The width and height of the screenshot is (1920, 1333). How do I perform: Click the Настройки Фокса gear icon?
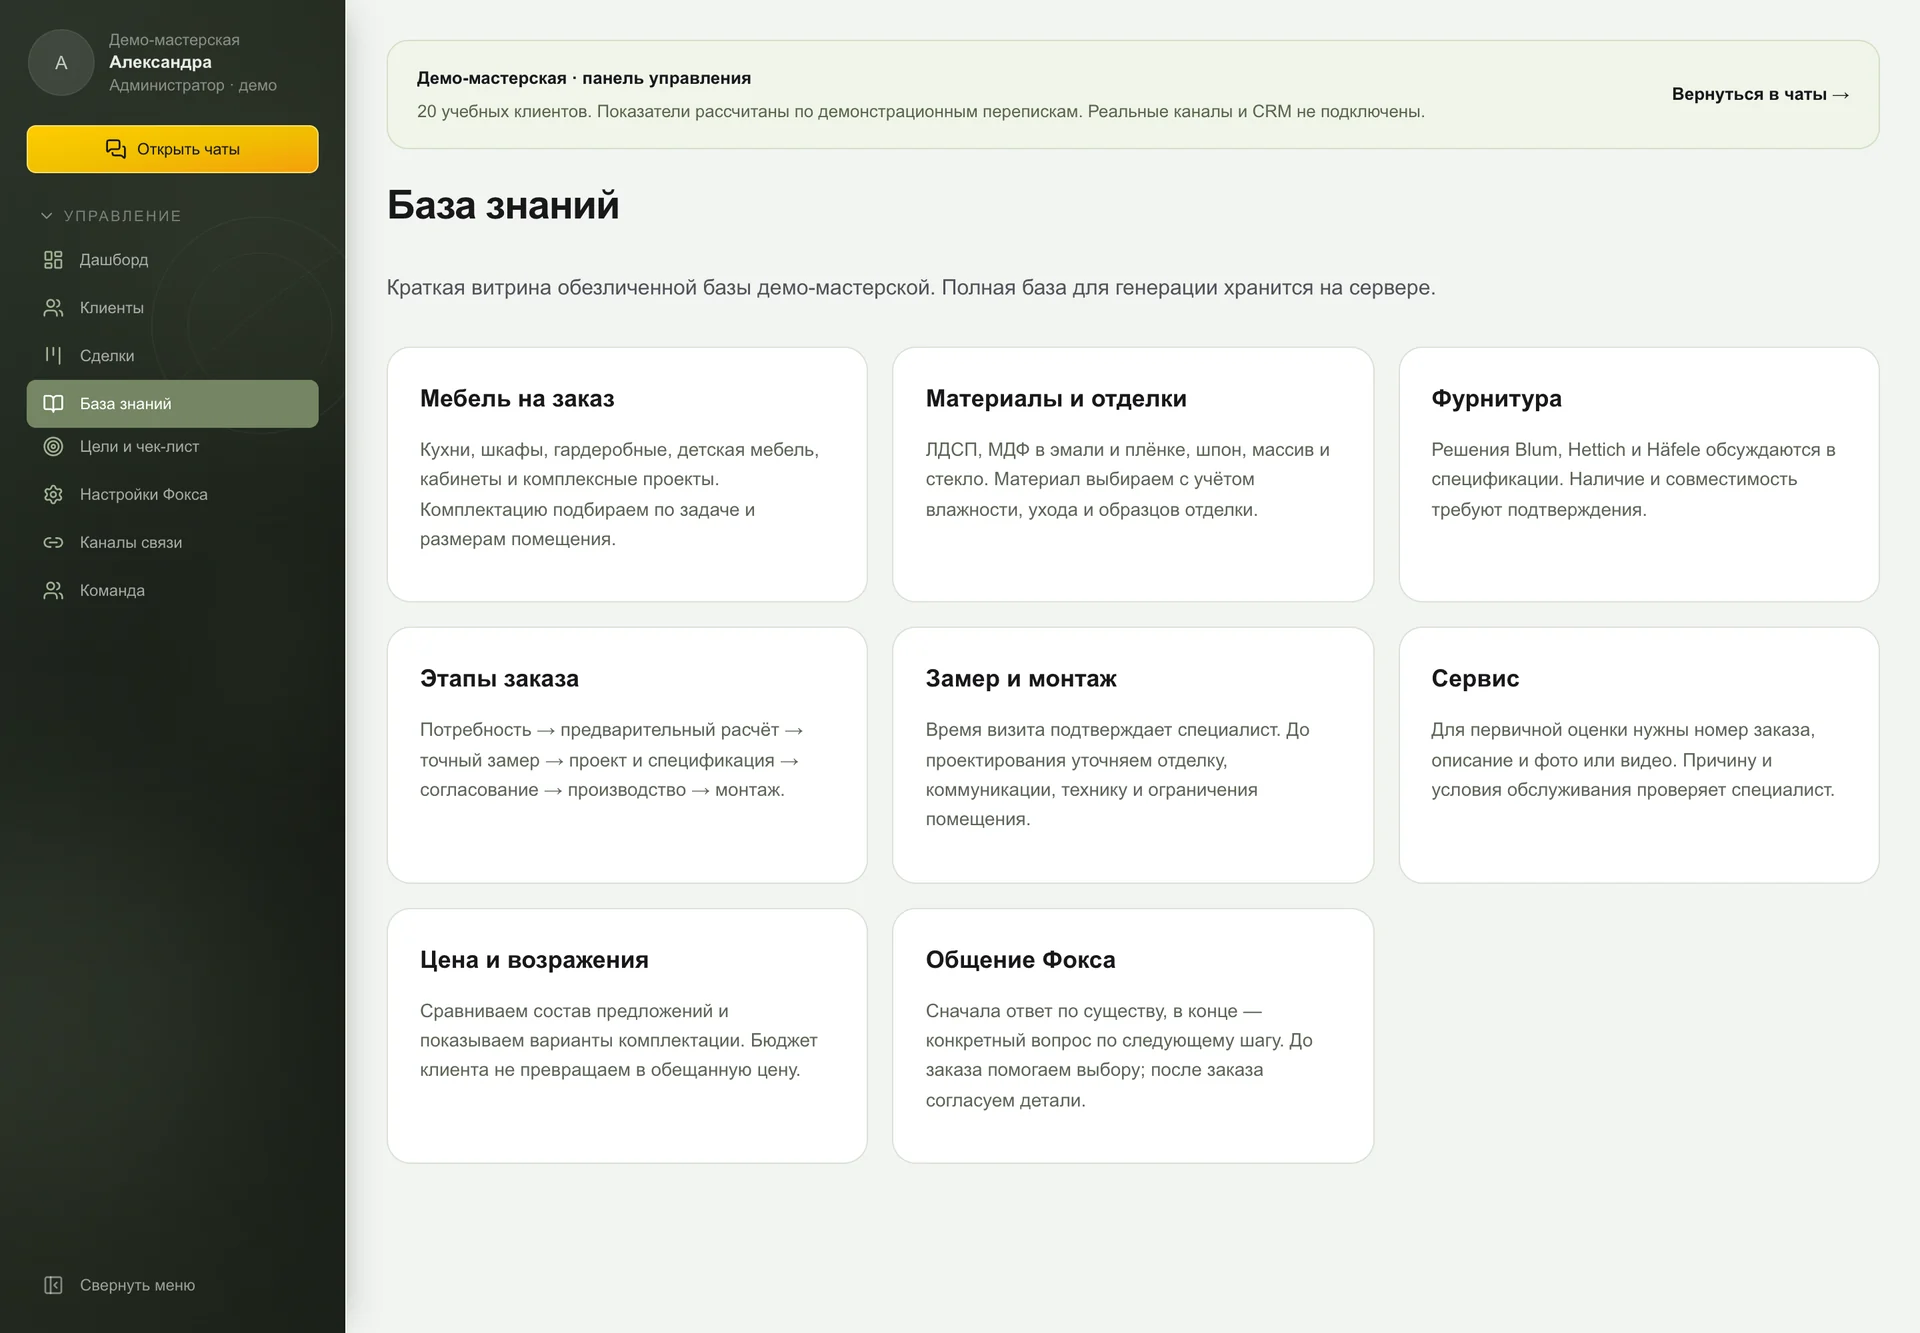click(53, 495)
